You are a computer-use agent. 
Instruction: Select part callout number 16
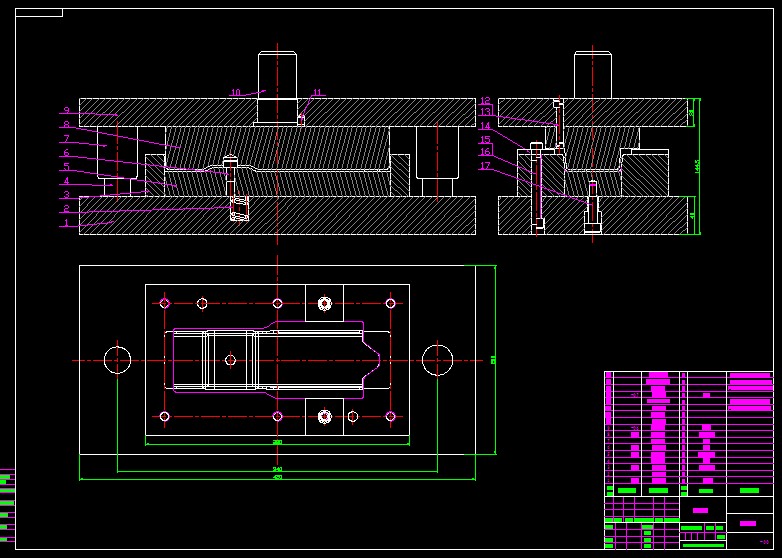click(485, 152)
